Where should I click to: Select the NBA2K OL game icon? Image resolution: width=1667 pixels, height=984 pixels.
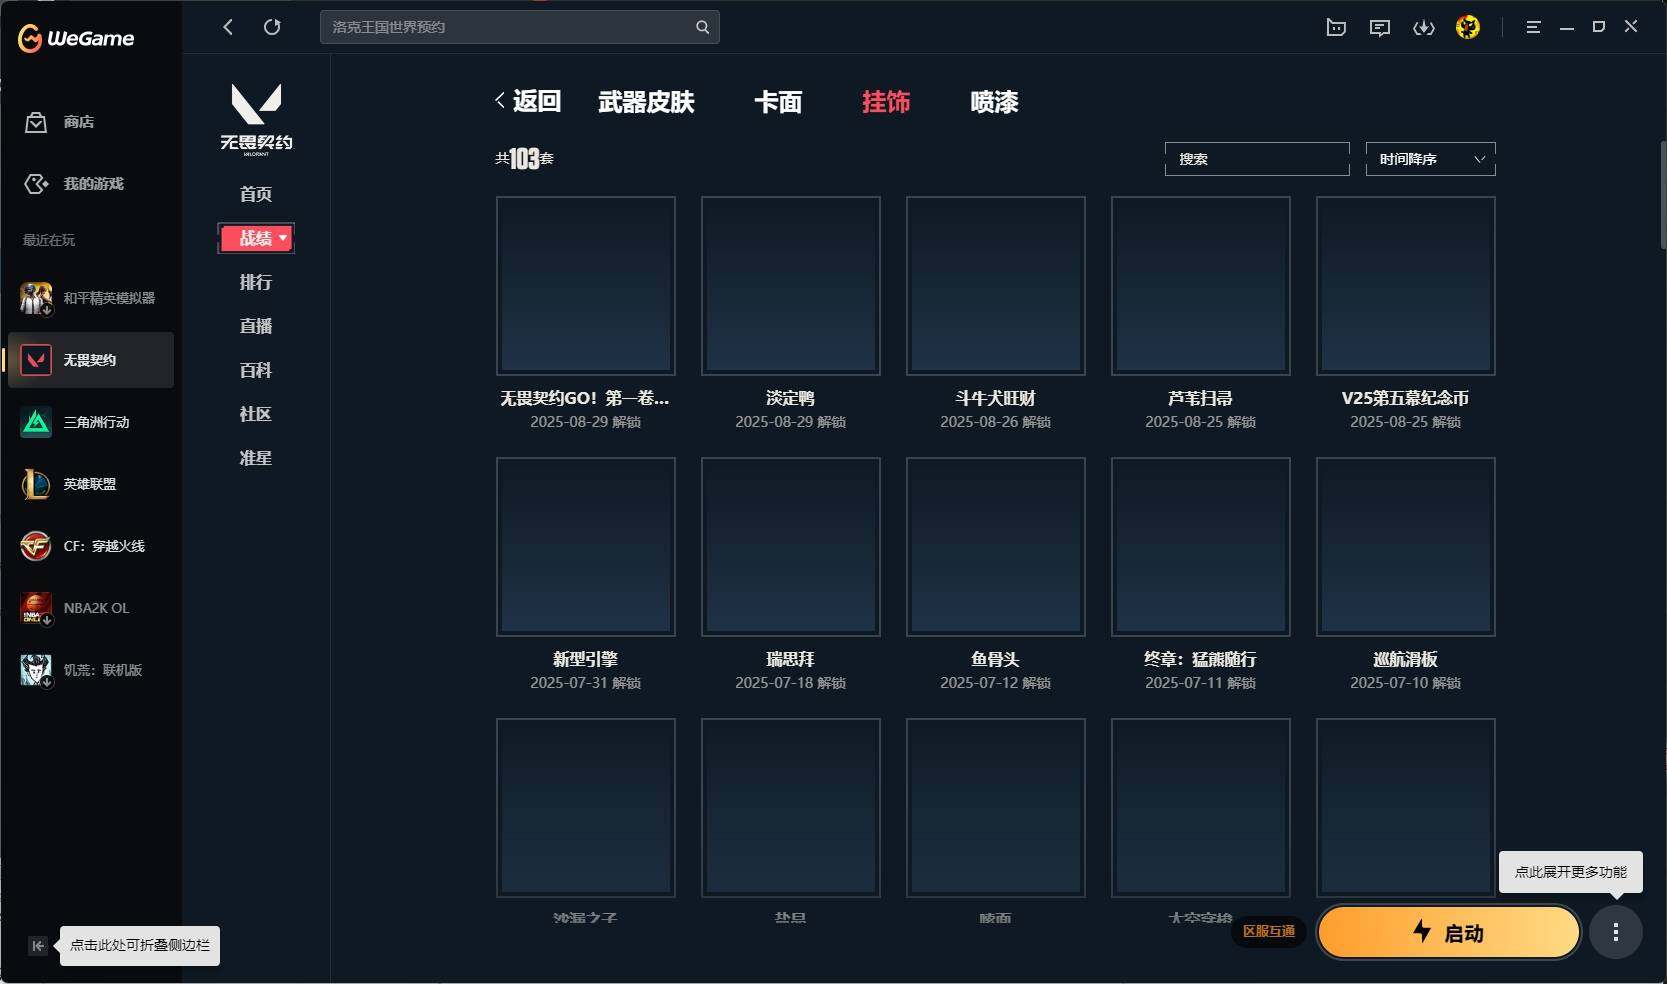point(36,608)
